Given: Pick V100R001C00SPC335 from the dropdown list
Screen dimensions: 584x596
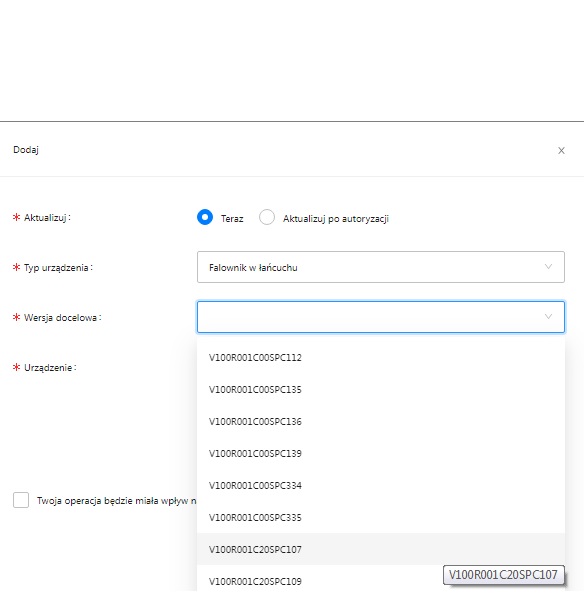Looking at the screenshot, I should pos(381,517).
